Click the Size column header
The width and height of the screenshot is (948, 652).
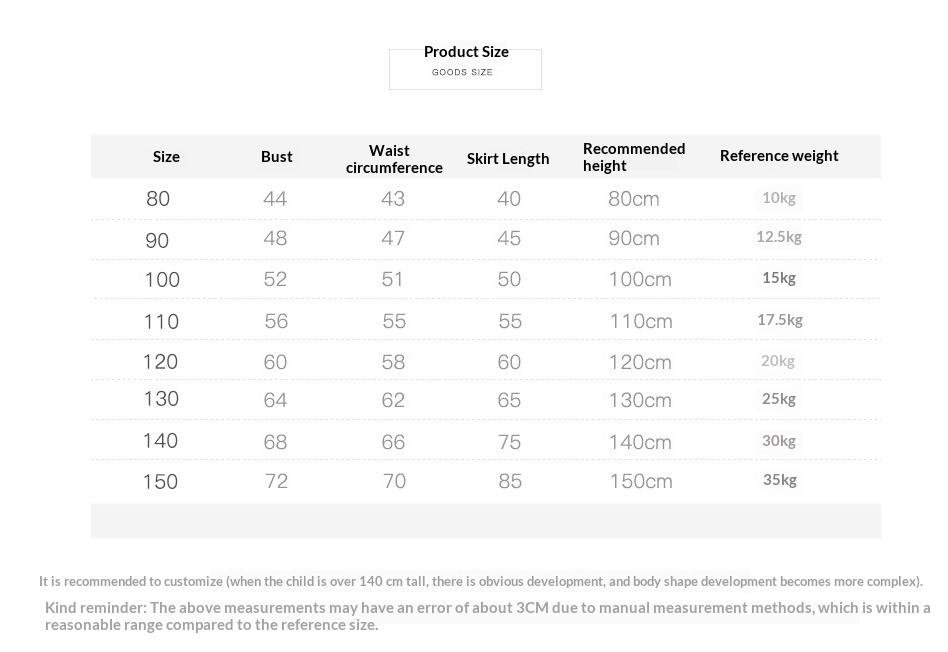point(166,157)
